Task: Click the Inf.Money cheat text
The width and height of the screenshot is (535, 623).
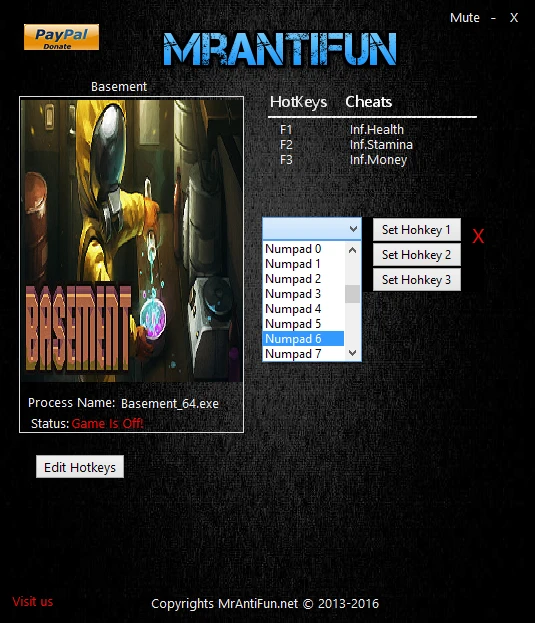Action: point(378,160)
